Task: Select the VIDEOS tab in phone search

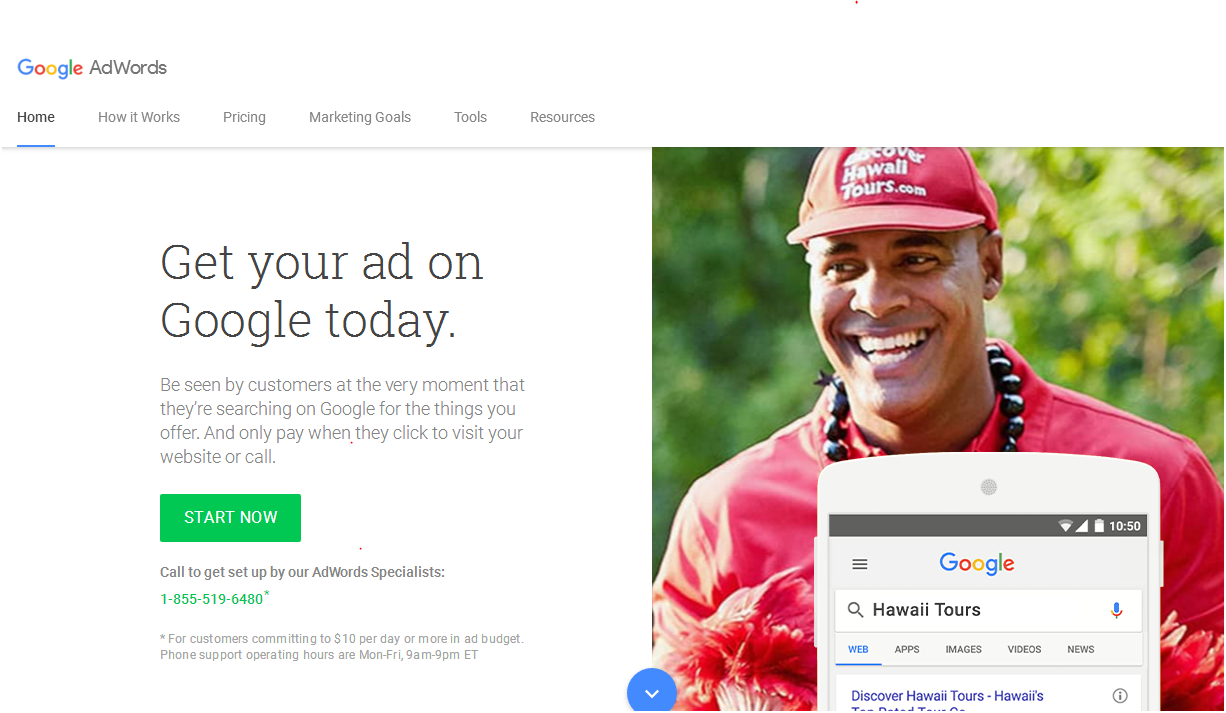Action: 1024,649
